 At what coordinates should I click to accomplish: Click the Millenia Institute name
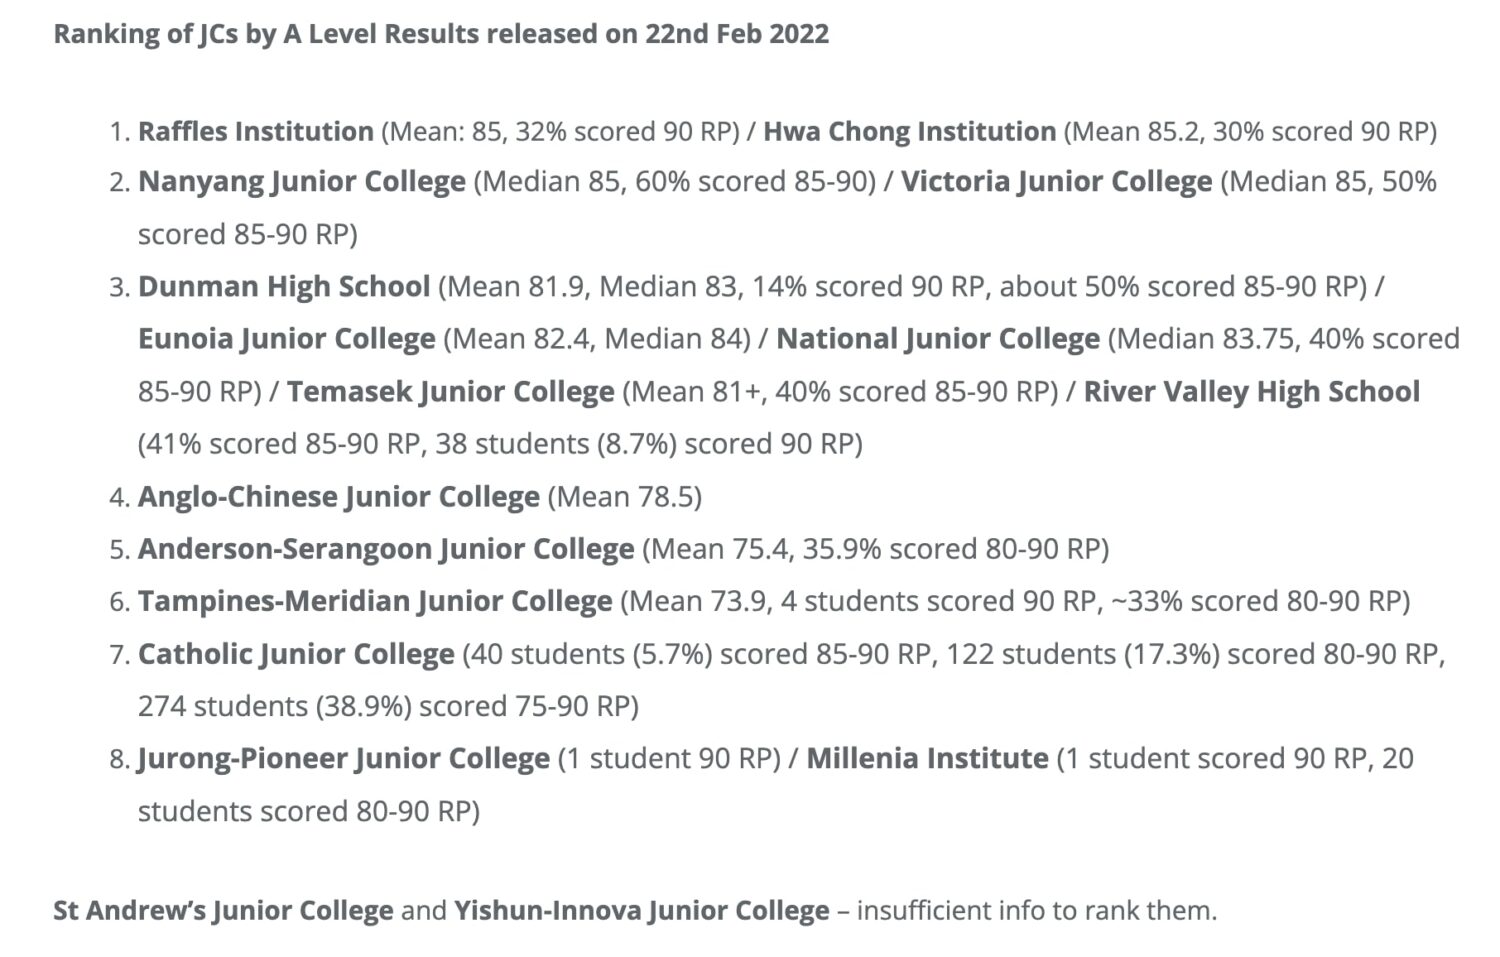[927, 759]
